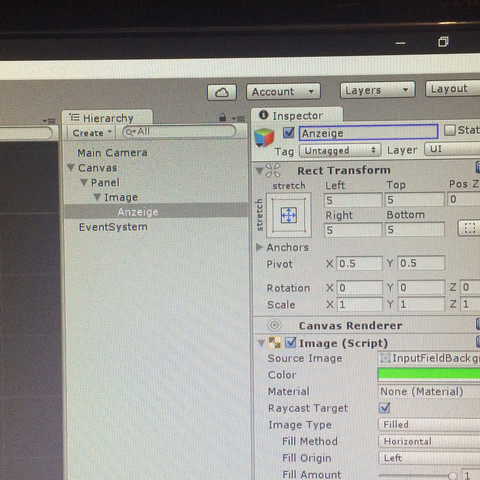Click the Source Image InputFieldBackground field
Image resolution: width=480 pixels, height=480 pixels.
[x=429, y=358]
